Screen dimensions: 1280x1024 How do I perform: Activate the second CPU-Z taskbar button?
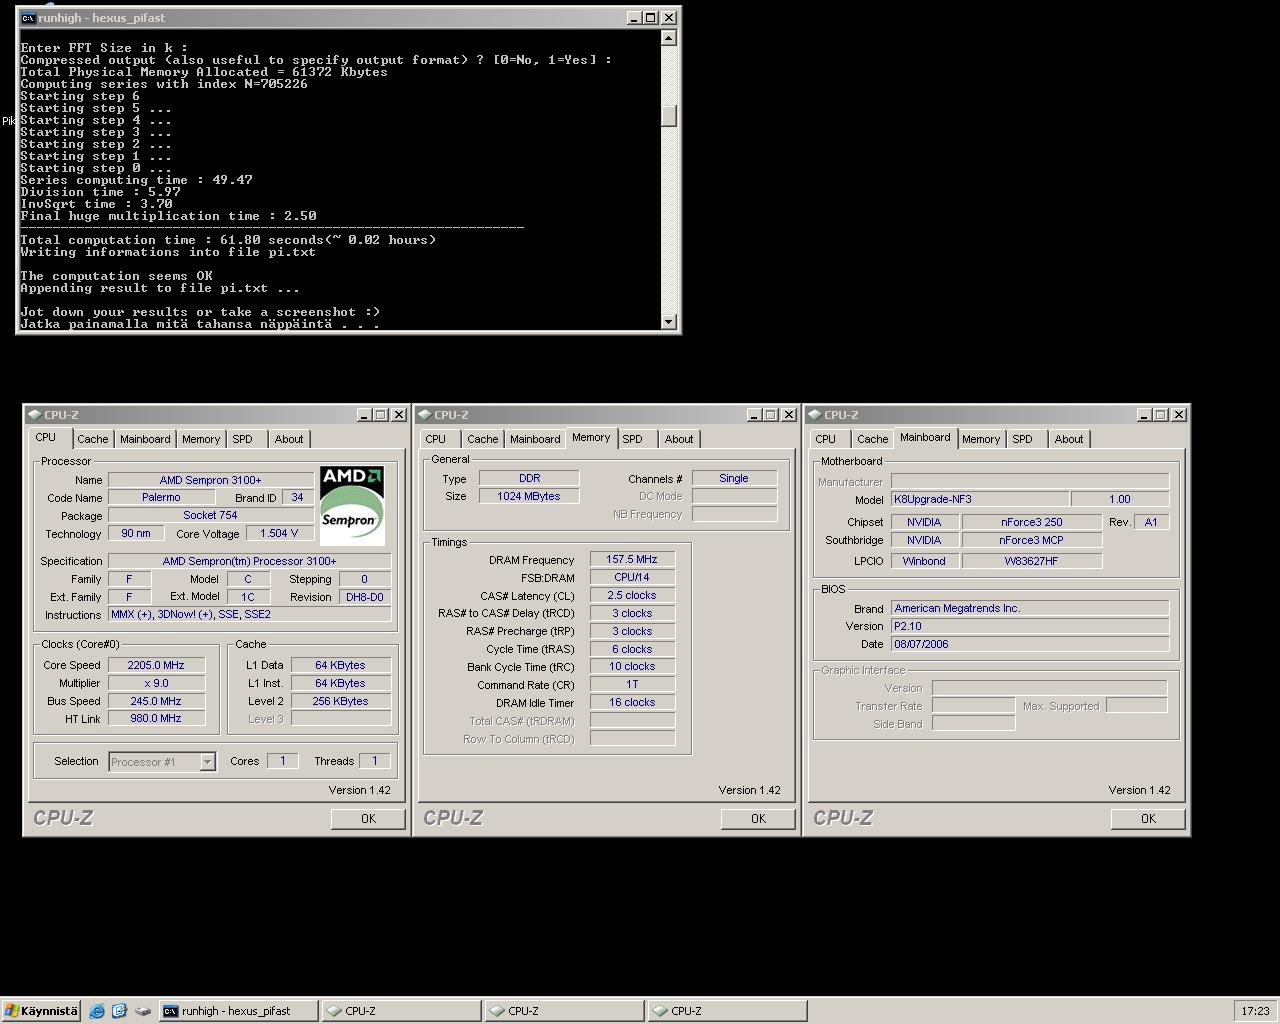pos(563,1011)
